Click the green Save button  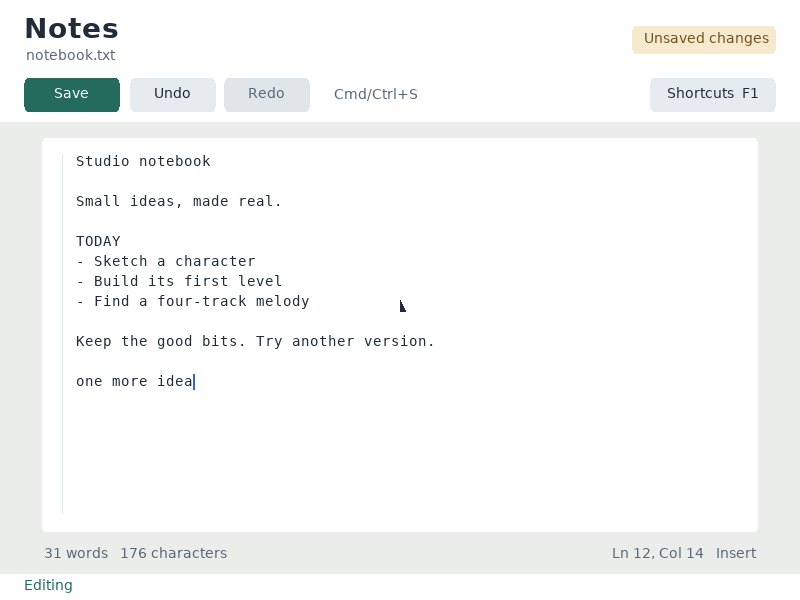point(72,94)
